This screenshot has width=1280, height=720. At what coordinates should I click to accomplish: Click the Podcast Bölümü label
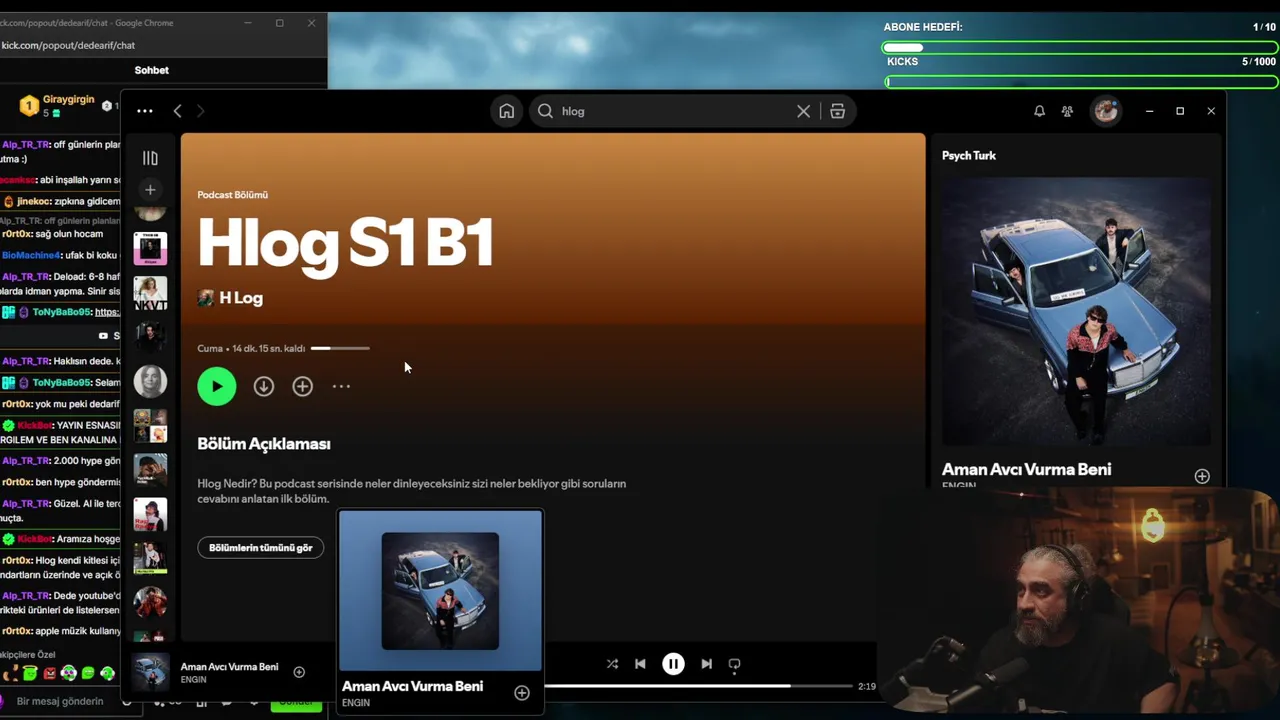coord(233,195)
